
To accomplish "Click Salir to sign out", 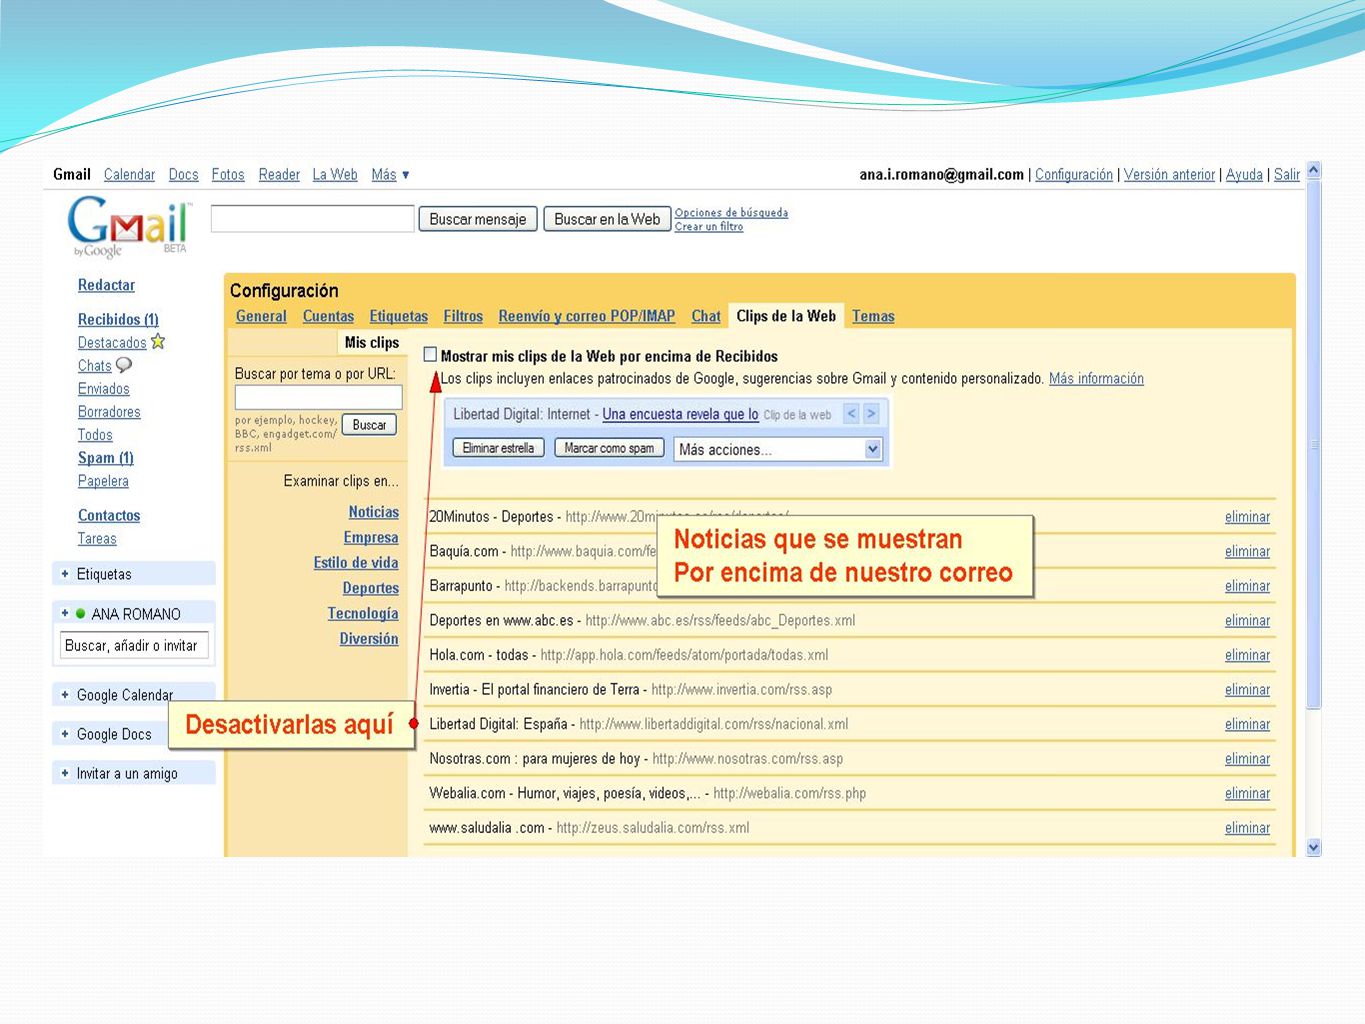I will 1287,174.
